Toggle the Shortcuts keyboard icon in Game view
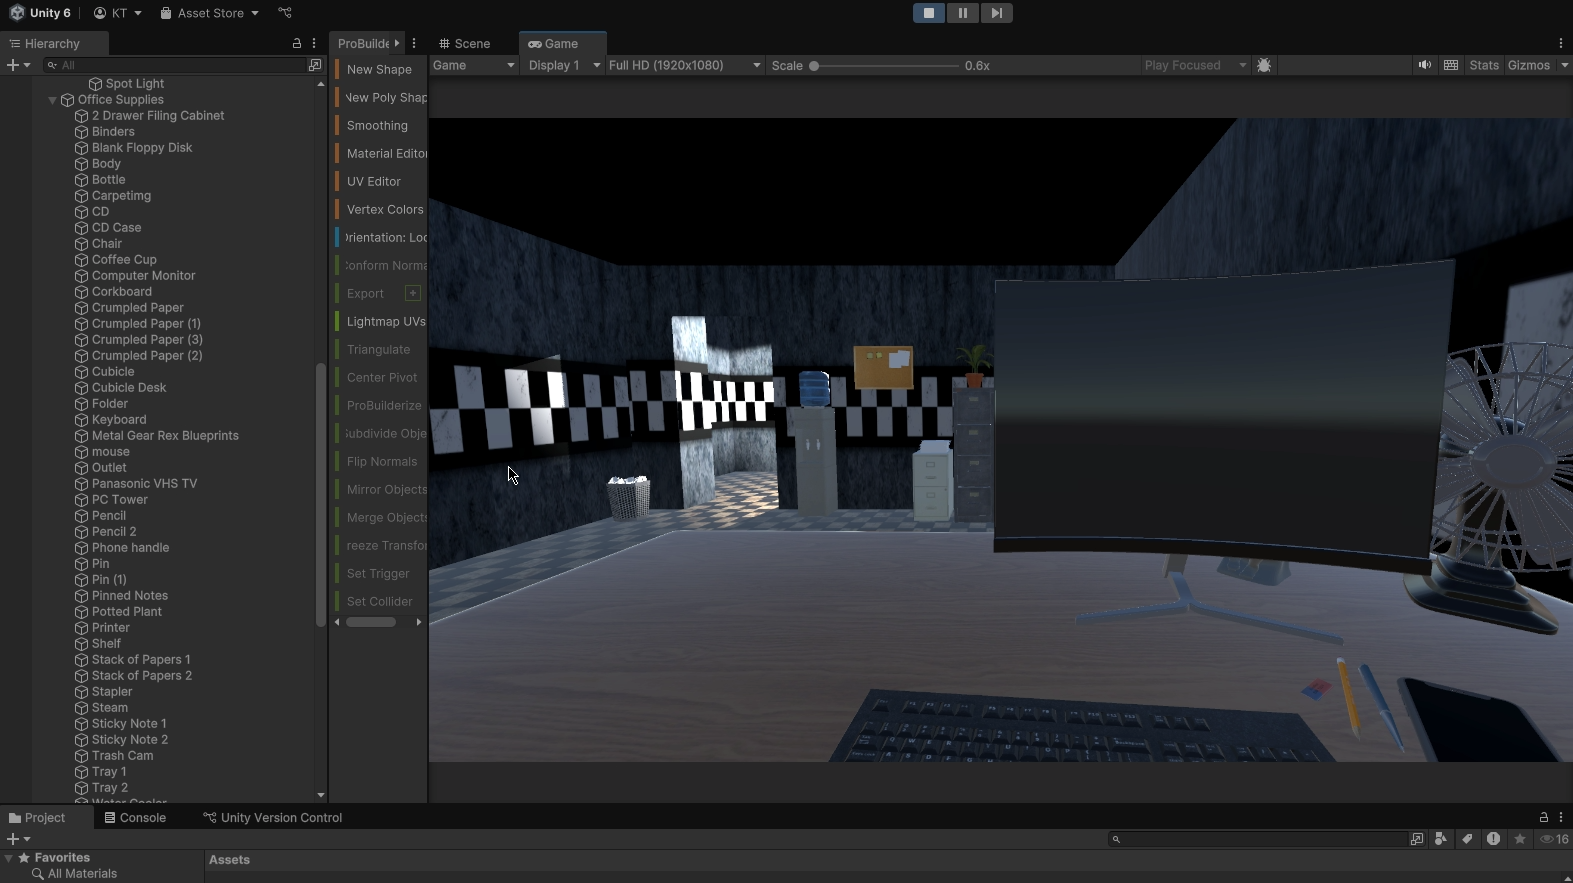 point(1451,65)
